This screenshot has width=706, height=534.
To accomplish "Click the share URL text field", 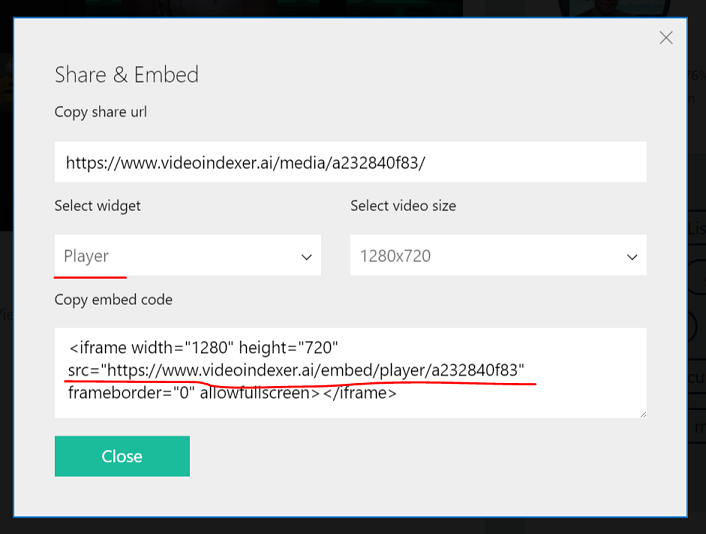I will (351, 162).
